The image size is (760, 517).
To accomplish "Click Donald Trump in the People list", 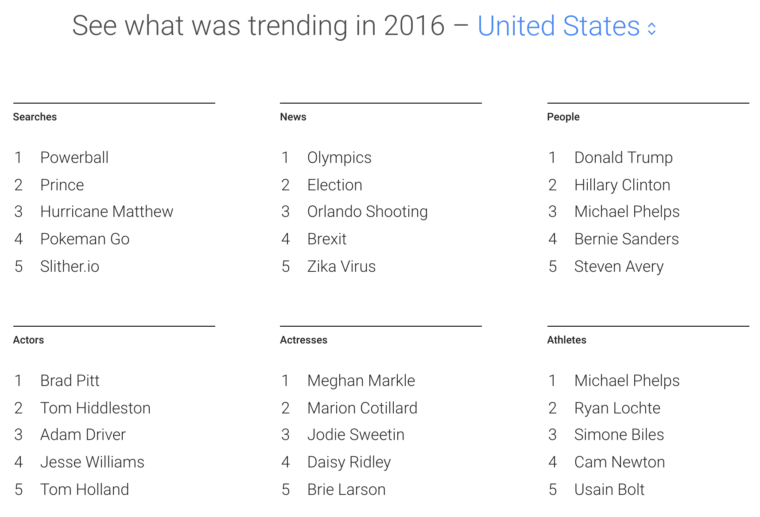I will point(623,157).
